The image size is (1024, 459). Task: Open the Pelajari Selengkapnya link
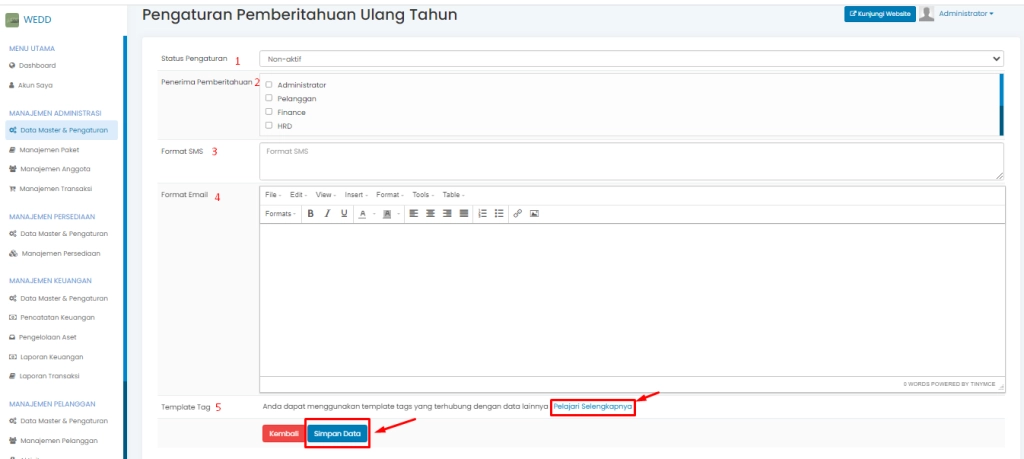coord(593,407)
